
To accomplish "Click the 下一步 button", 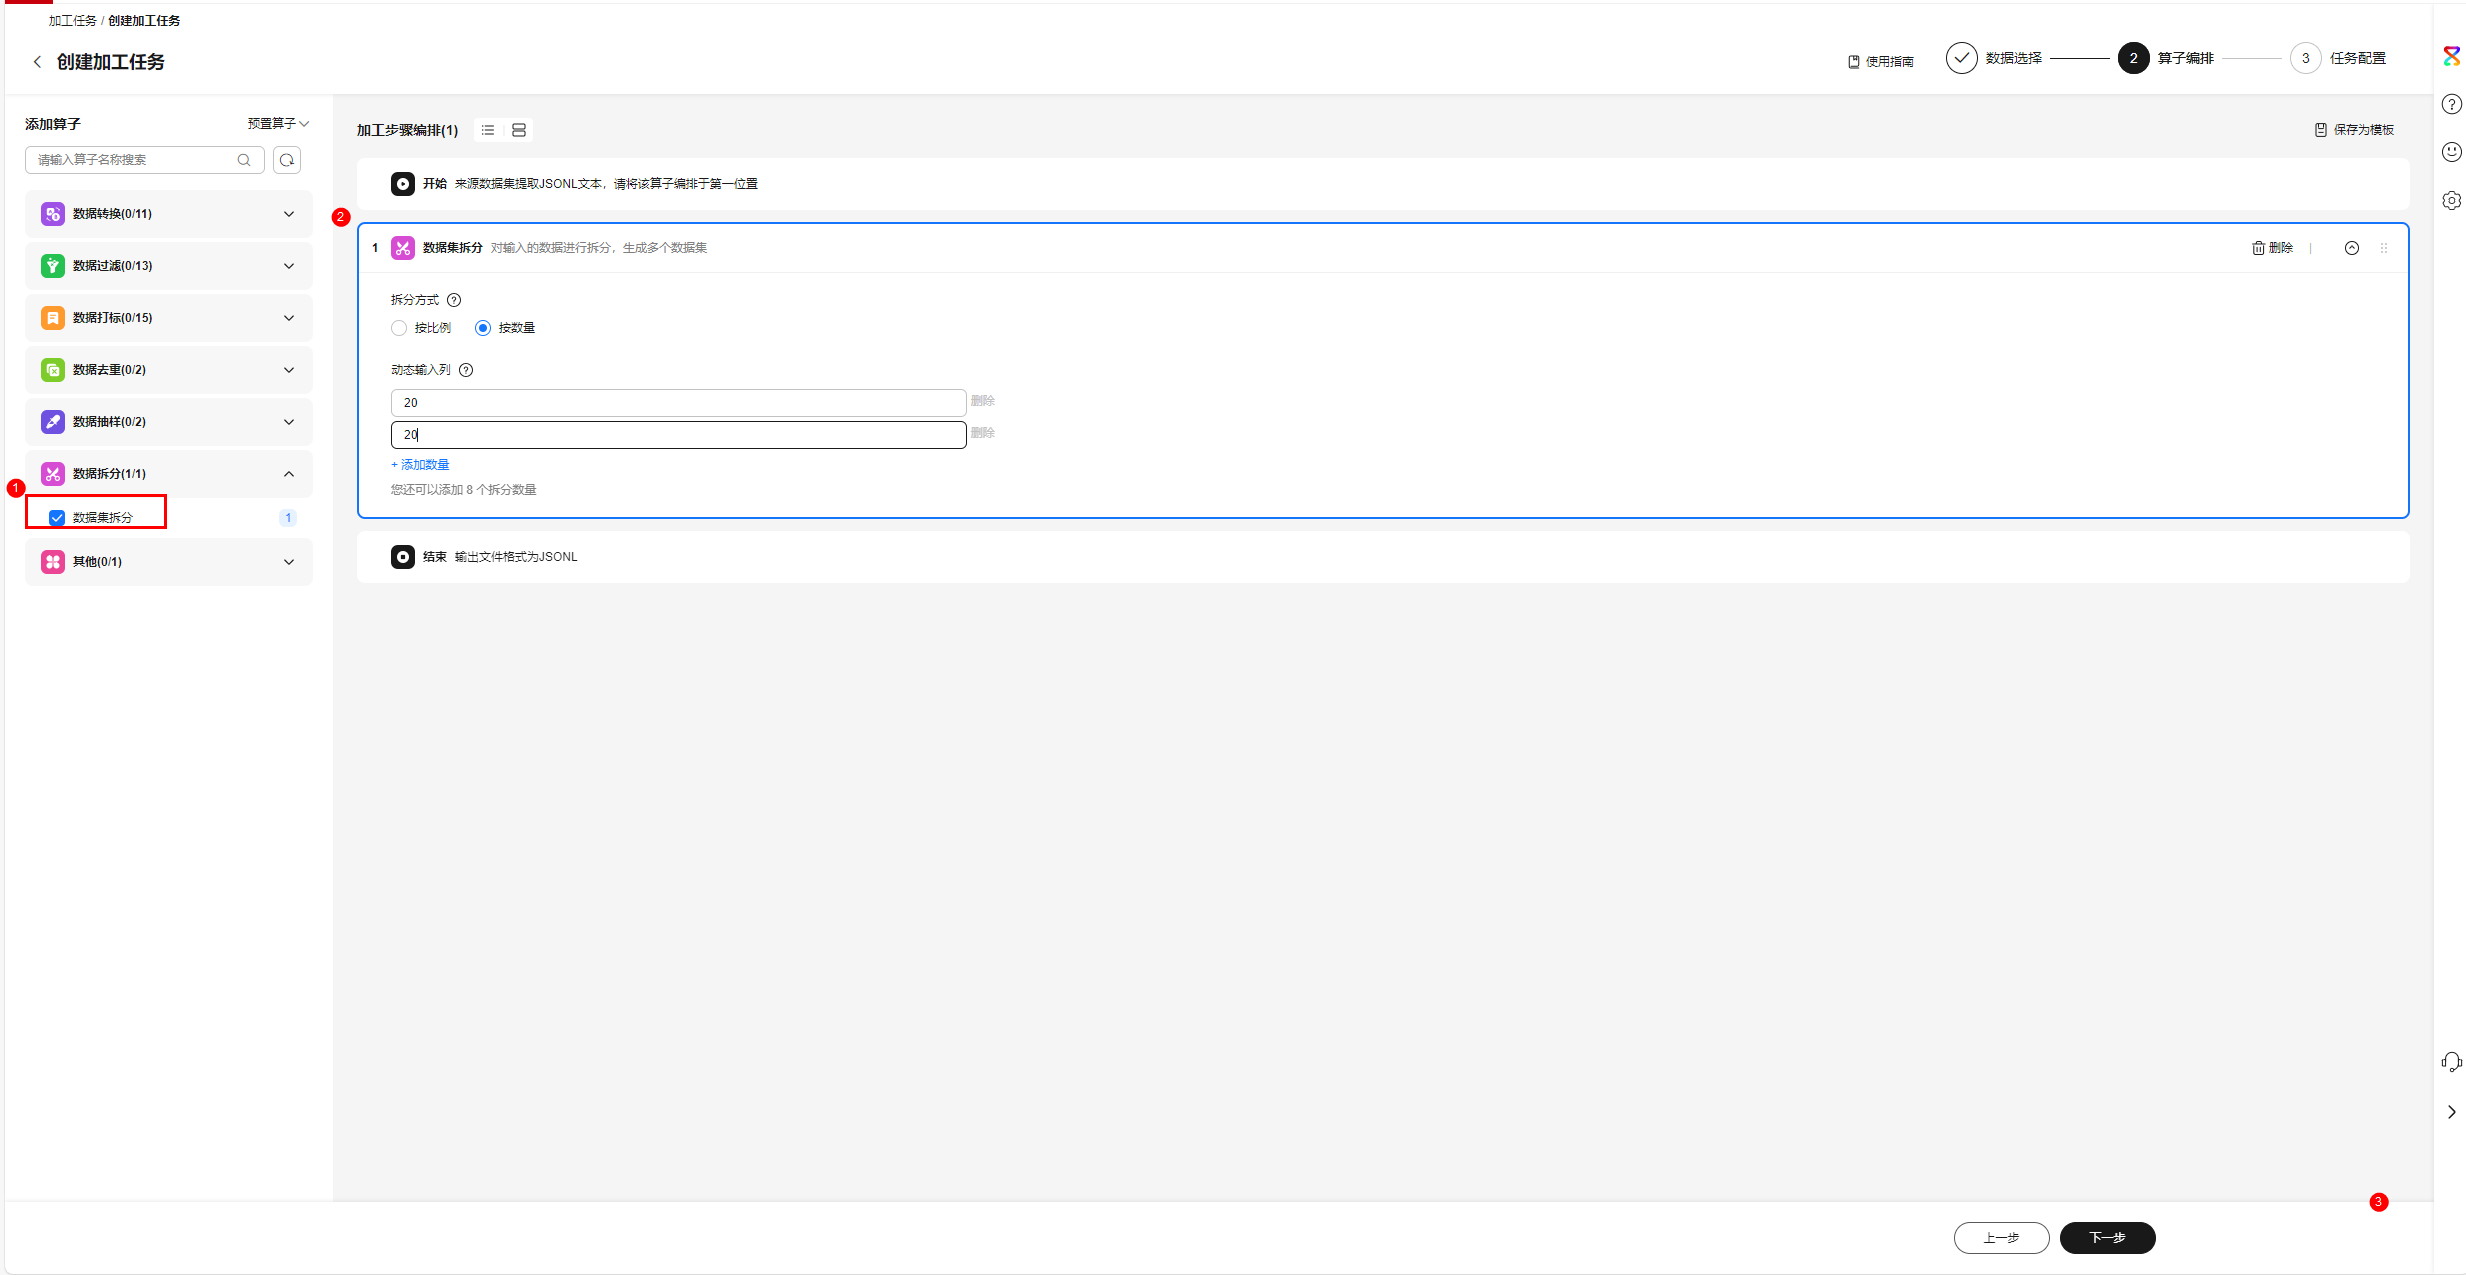I will 2107,1238.
